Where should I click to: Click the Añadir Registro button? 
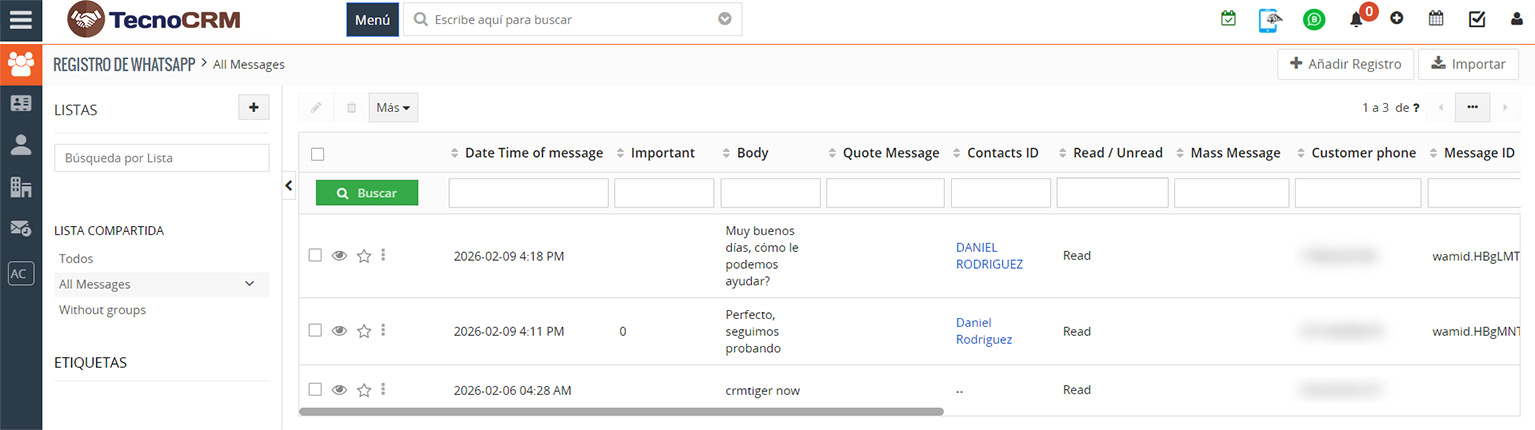click(x=1345, y=64)
